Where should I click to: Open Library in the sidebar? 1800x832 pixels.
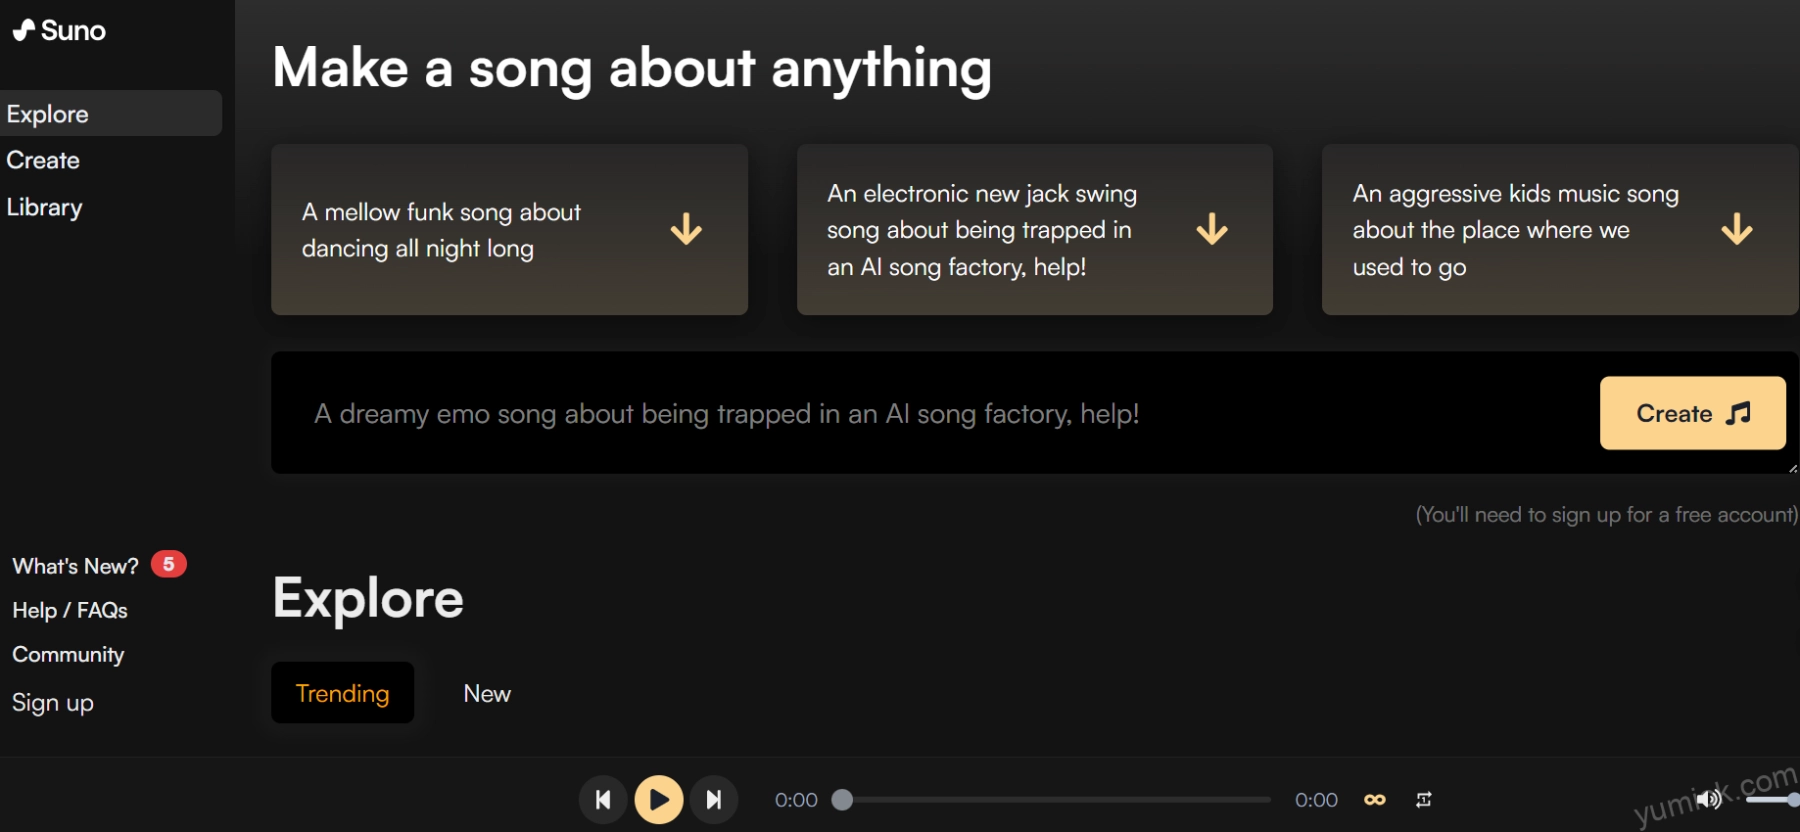click(x=45, y=207)
